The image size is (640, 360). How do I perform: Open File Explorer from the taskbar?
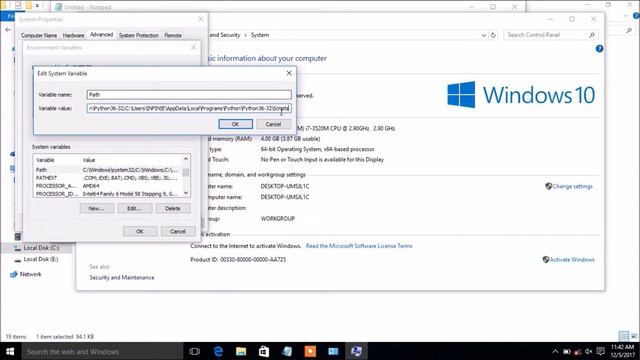[x=241, y=351]
